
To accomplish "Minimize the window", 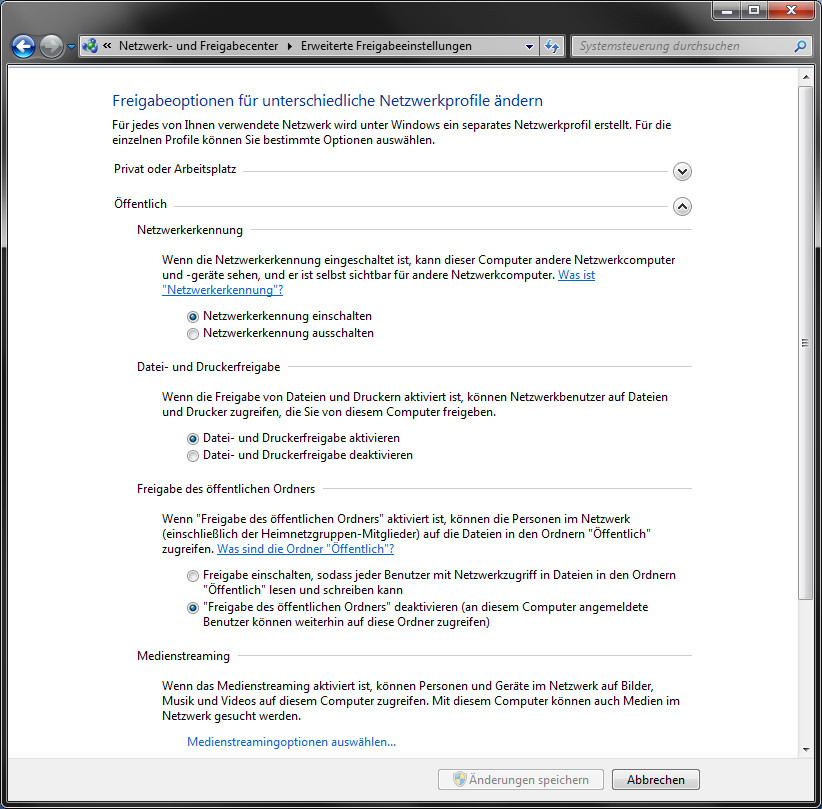I will (x=727, y=10).
